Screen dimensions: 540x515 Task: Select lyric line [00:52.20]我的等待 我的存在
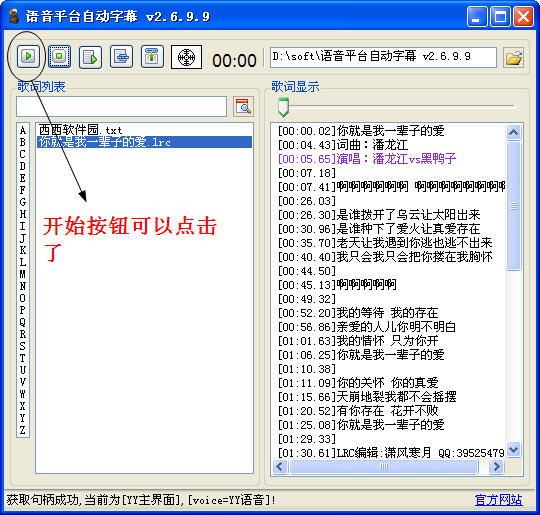pyautogui.click(x=358, y=313)
